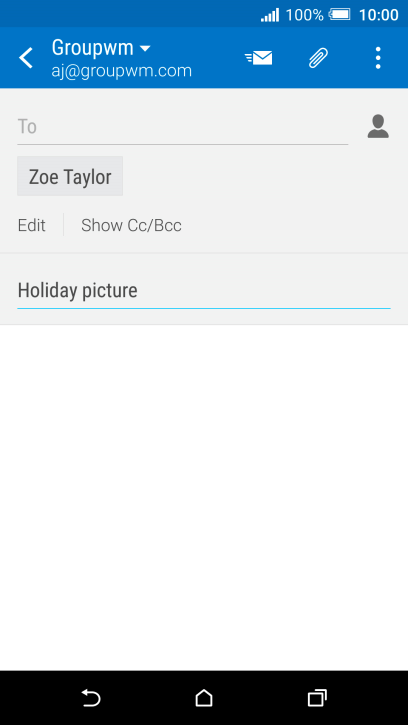Tap the empty message body area
This screenshot has width=408, height=725.
coord(204,497)
